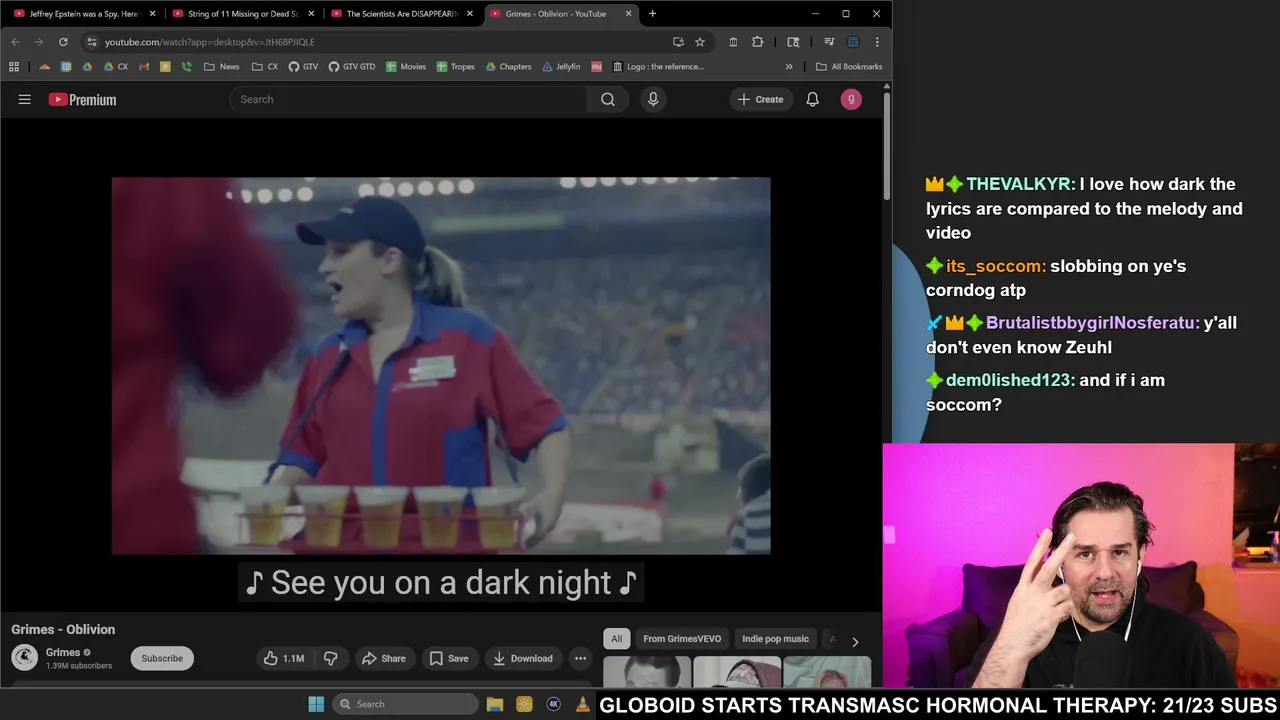Select the Indie pop music chip
Viewport: 1280px width, 720px height.
(776, 639)
